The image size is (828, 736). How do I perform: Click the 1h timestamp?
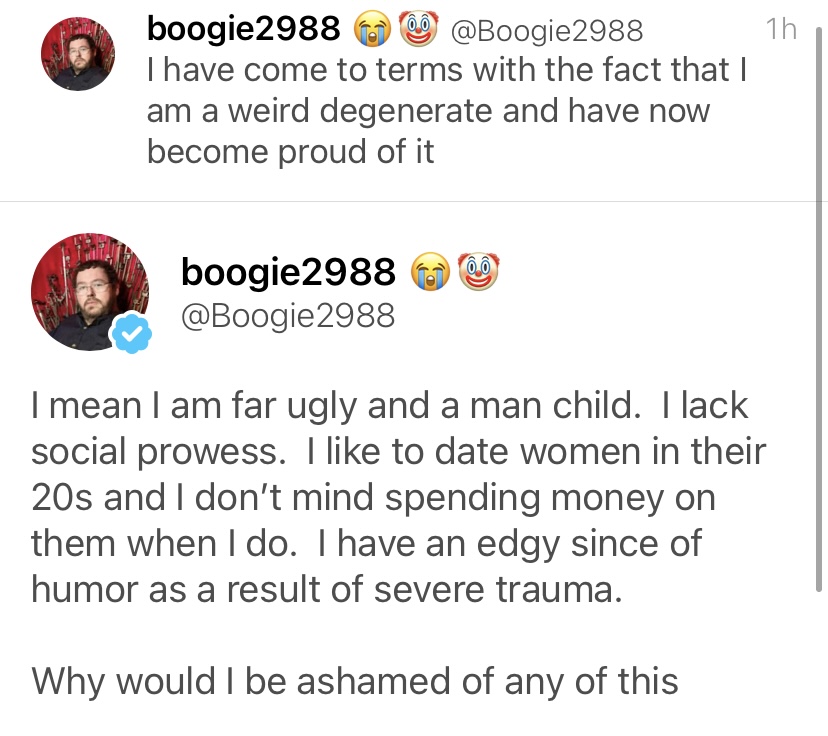pyautogui.click(x=780, y=30)
